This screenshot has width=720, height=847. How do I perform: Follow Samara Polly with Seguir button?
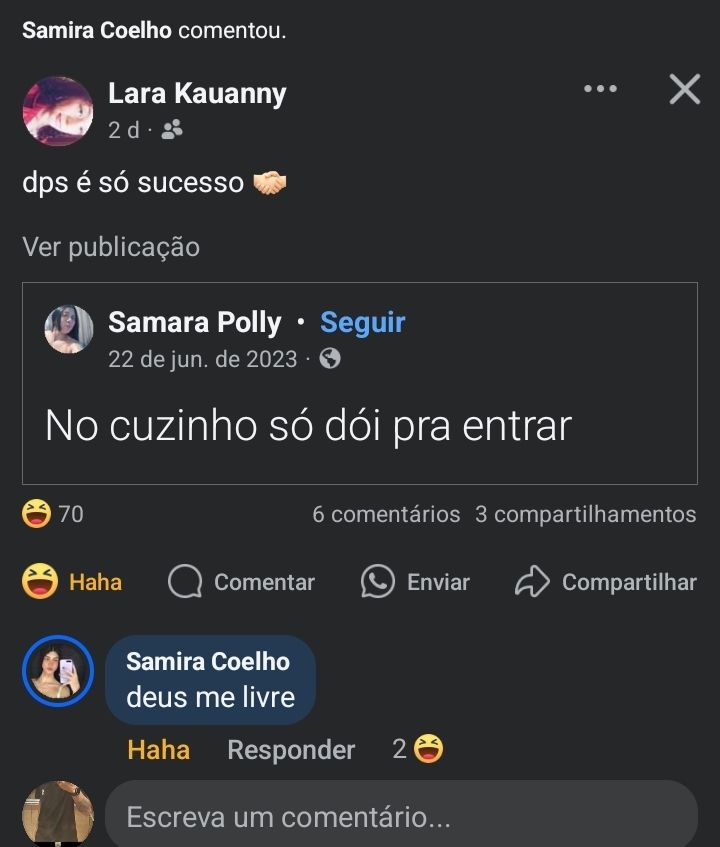point(362,323)
